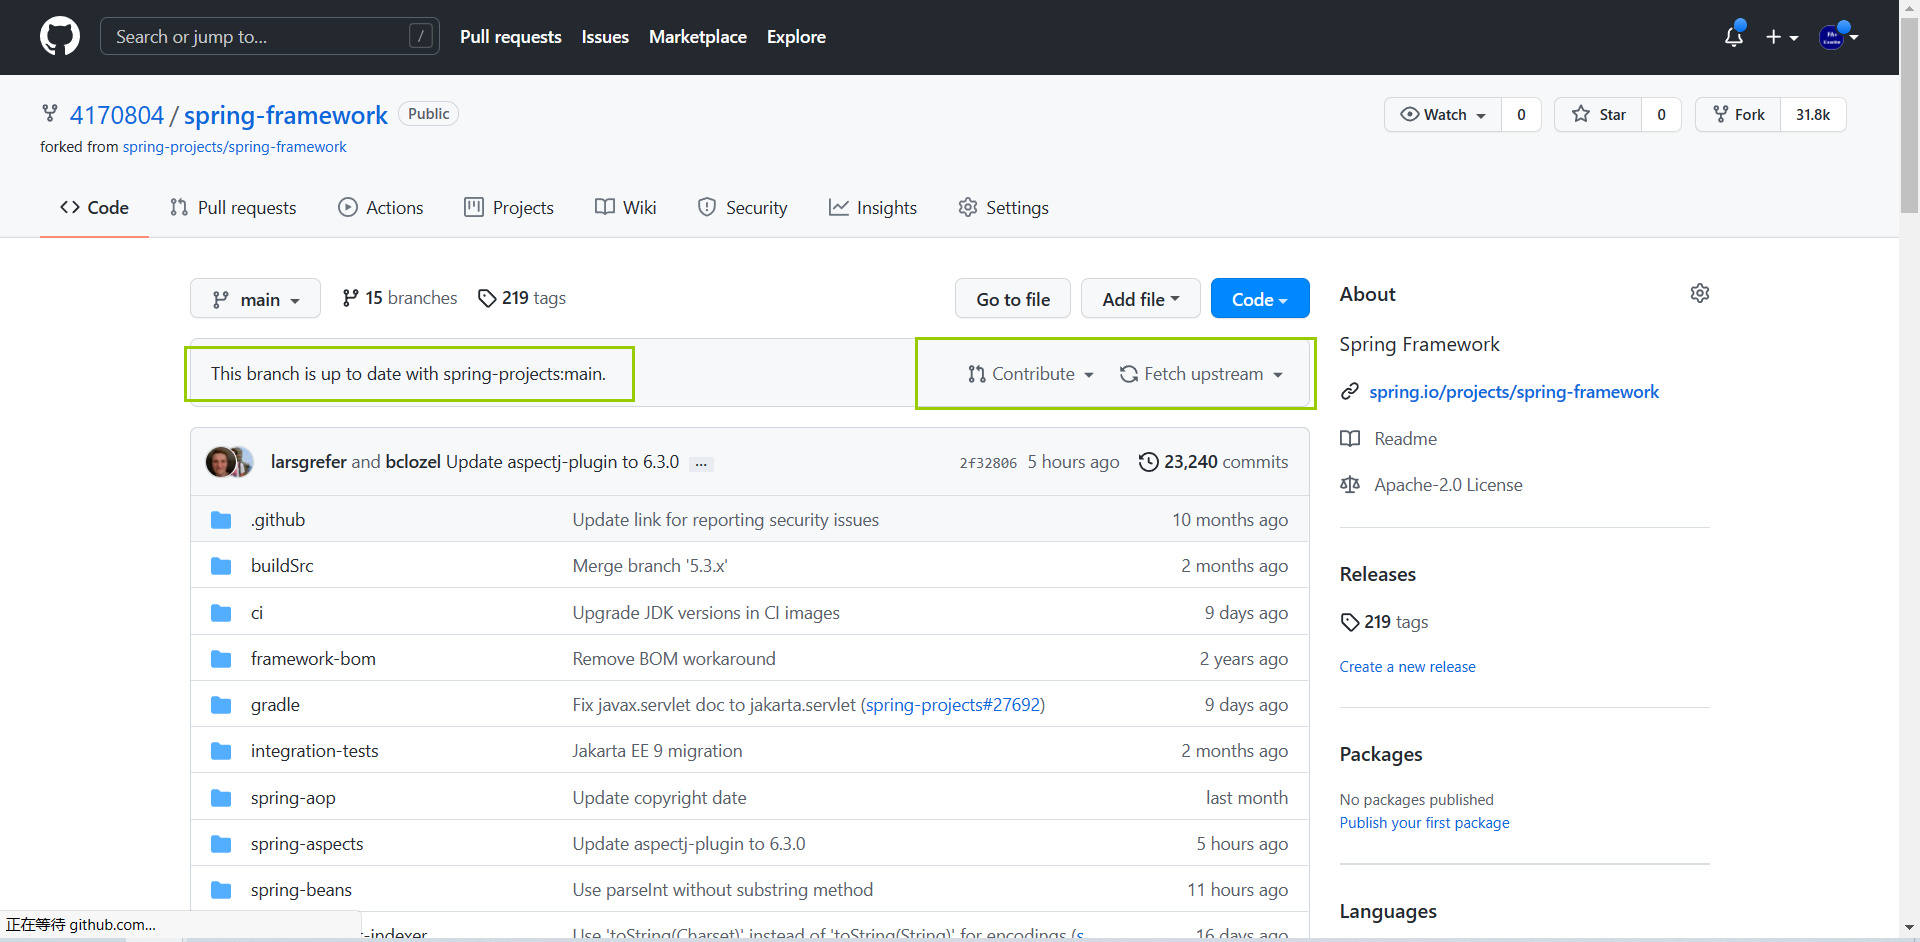Switch to the Wiki tab
1920x942 pixels.
click(626, 208)
